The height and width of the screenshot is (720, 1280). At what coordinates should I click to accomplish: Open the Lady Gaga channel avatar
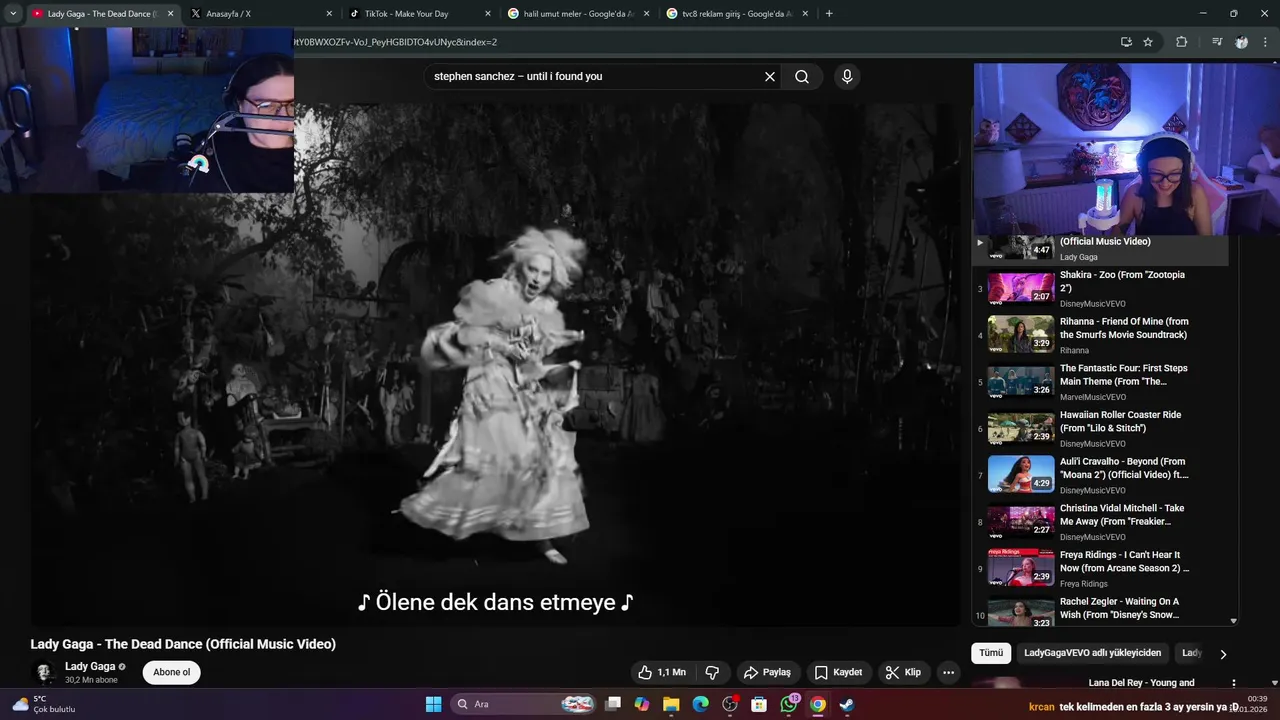coord(44,672)
